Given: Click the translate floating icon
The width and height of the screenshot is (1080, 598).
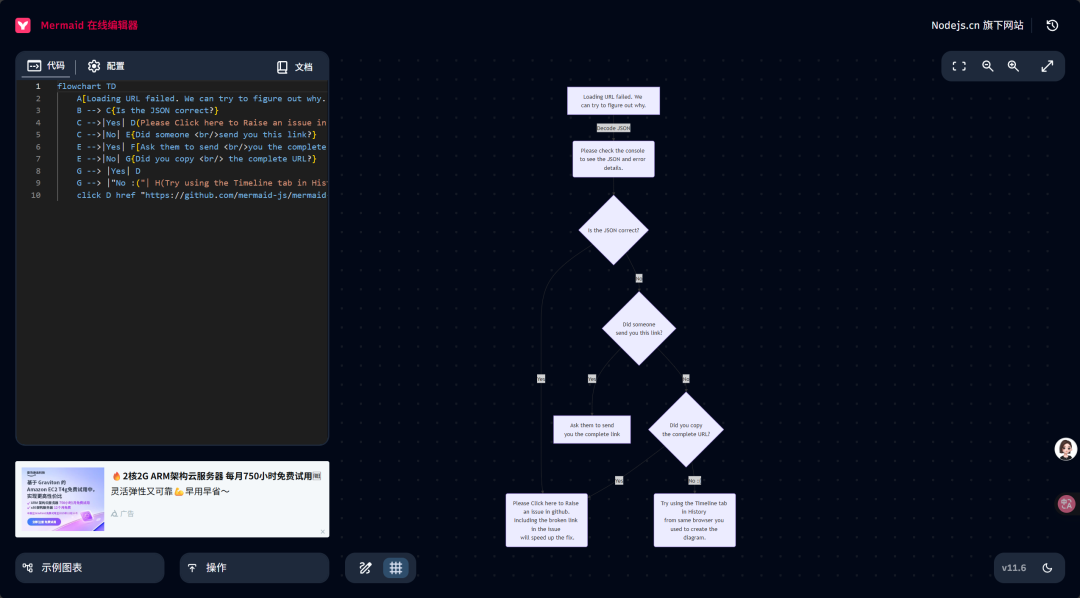Looking at the screenshot, I should (1066, 504).
